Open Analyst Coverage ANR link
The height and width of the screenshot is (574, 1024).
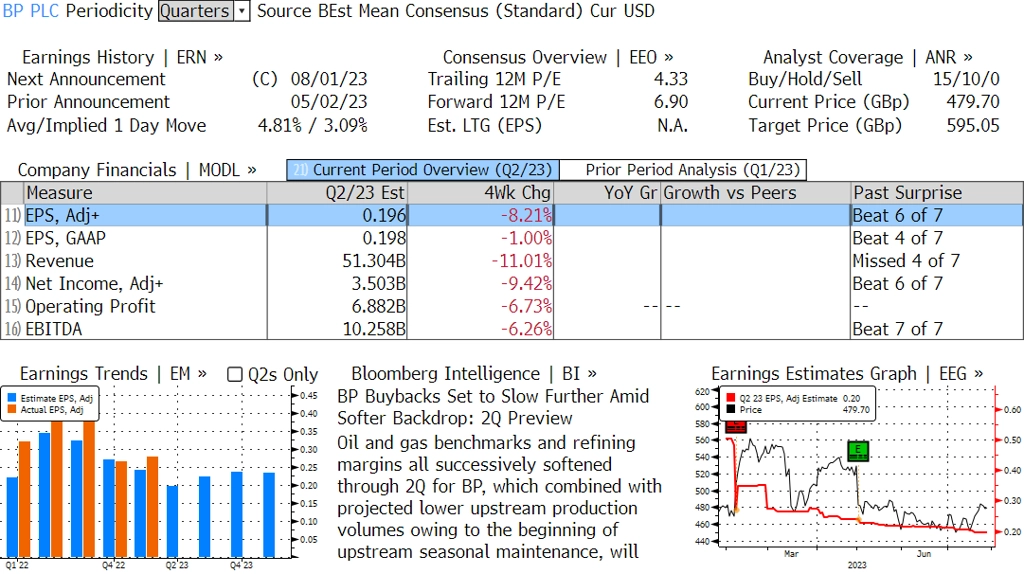click(x=868, y=57)
